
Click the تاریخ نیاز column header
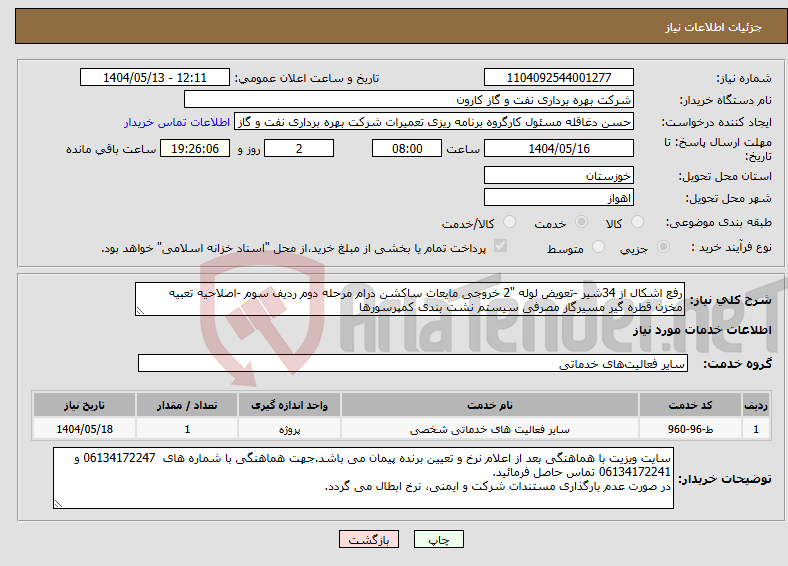tap(84, 405)
